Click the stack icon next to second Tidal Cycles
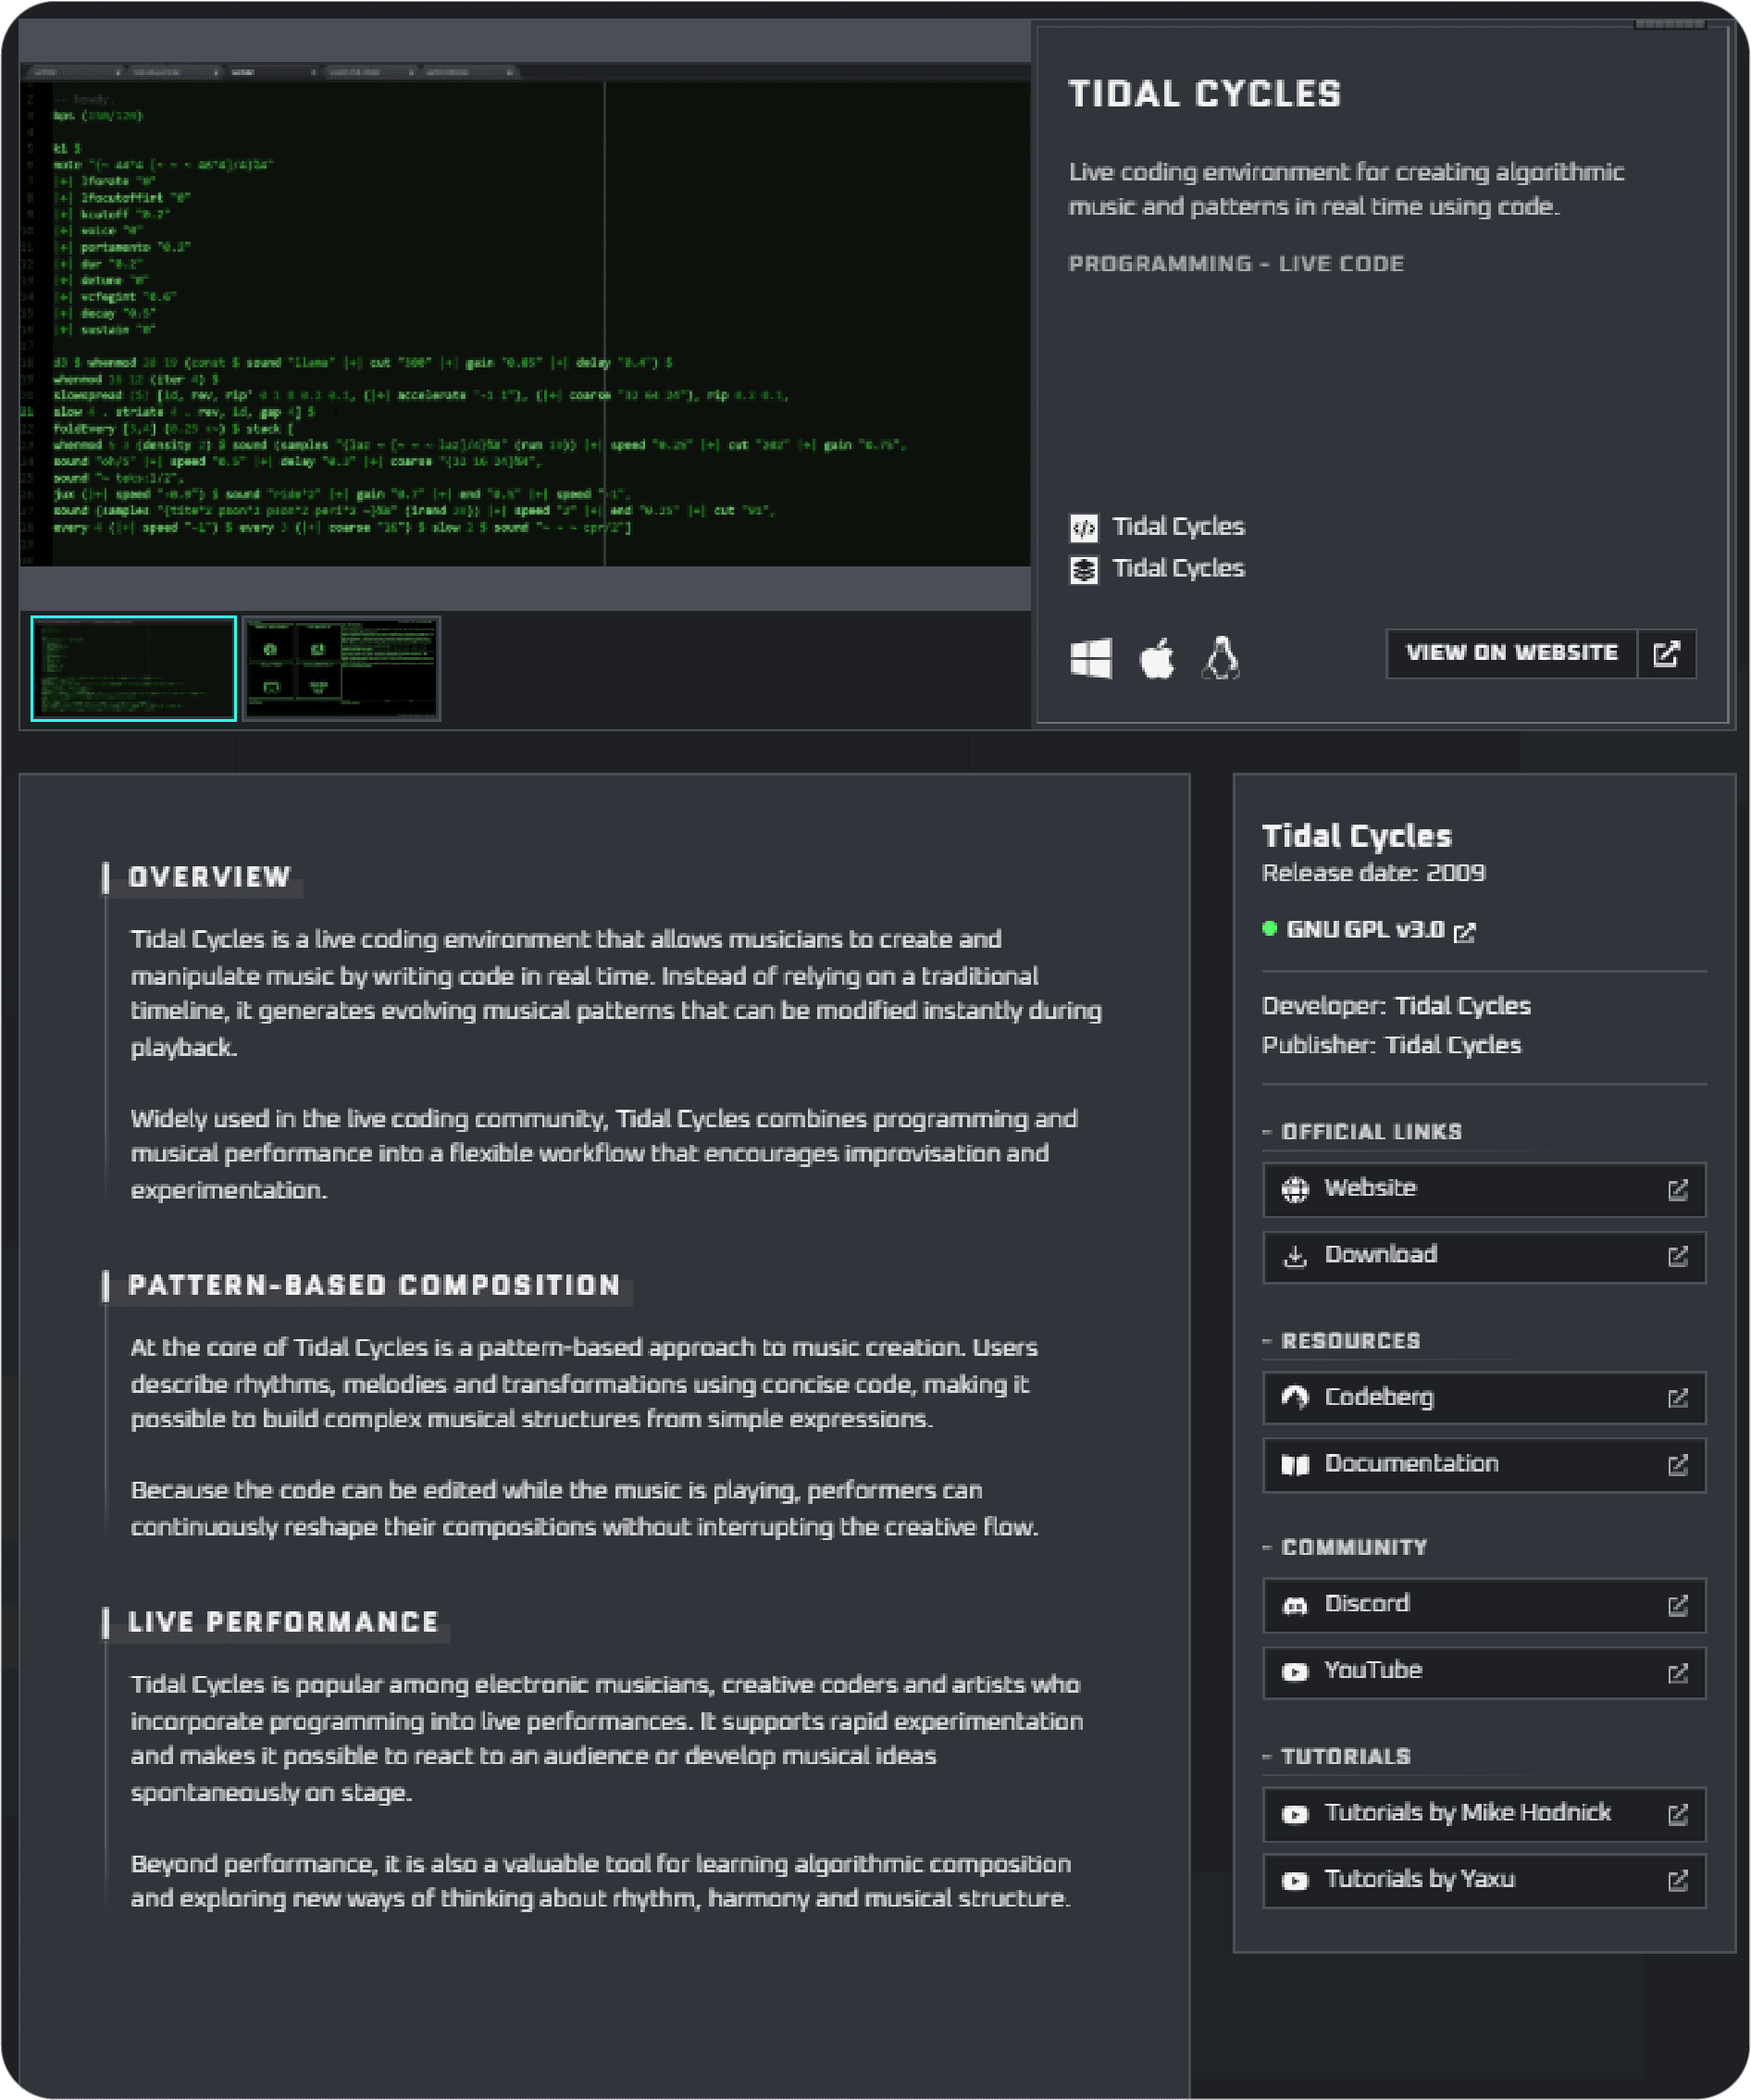 click(1084, 569)
